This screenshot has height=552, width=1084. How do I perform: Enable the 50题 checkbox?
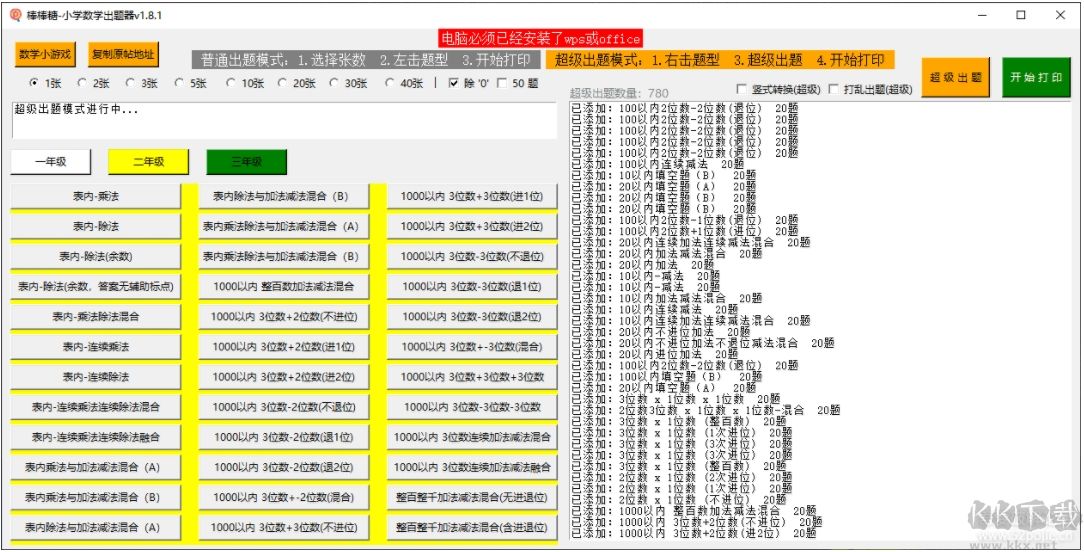[x=502, y=83]
